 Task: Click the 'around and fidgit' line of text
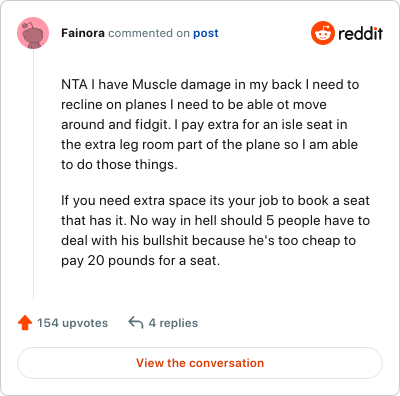[204, 124]
